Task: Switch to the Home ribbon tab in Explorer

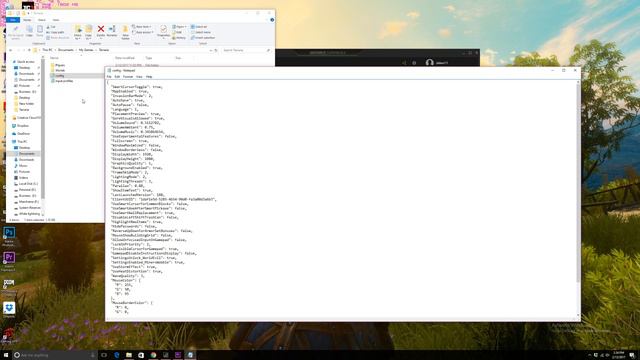Action: pyautogui.click(x=27, y=20)
